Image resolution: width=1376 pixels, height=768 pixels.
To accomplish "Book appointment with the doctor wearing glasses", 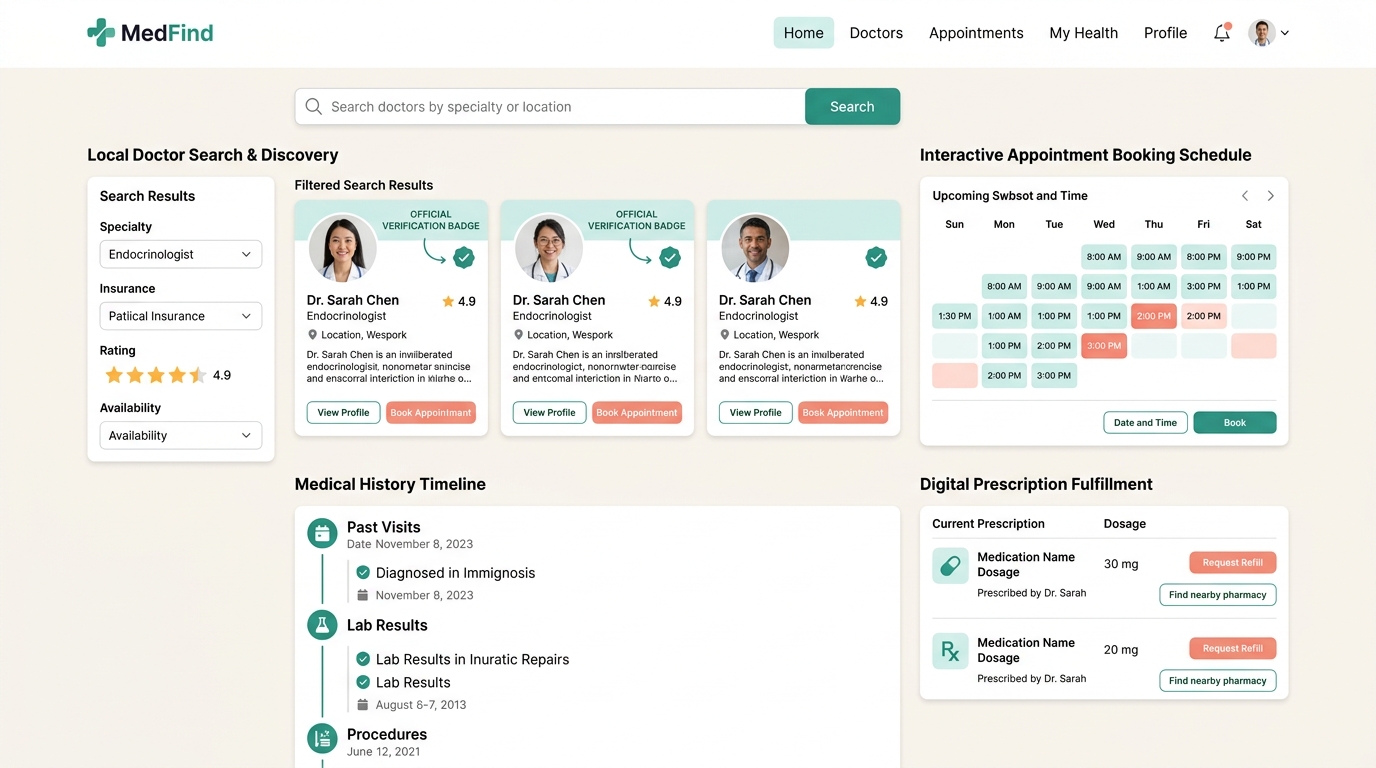I will [x=637, y=412].
